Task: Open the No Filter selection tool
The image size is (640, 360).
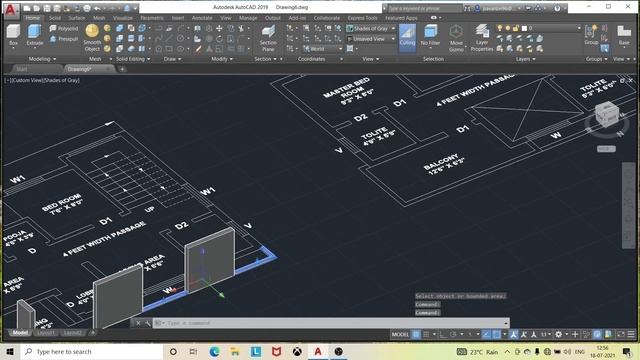Action: click(x=430, y=36)
